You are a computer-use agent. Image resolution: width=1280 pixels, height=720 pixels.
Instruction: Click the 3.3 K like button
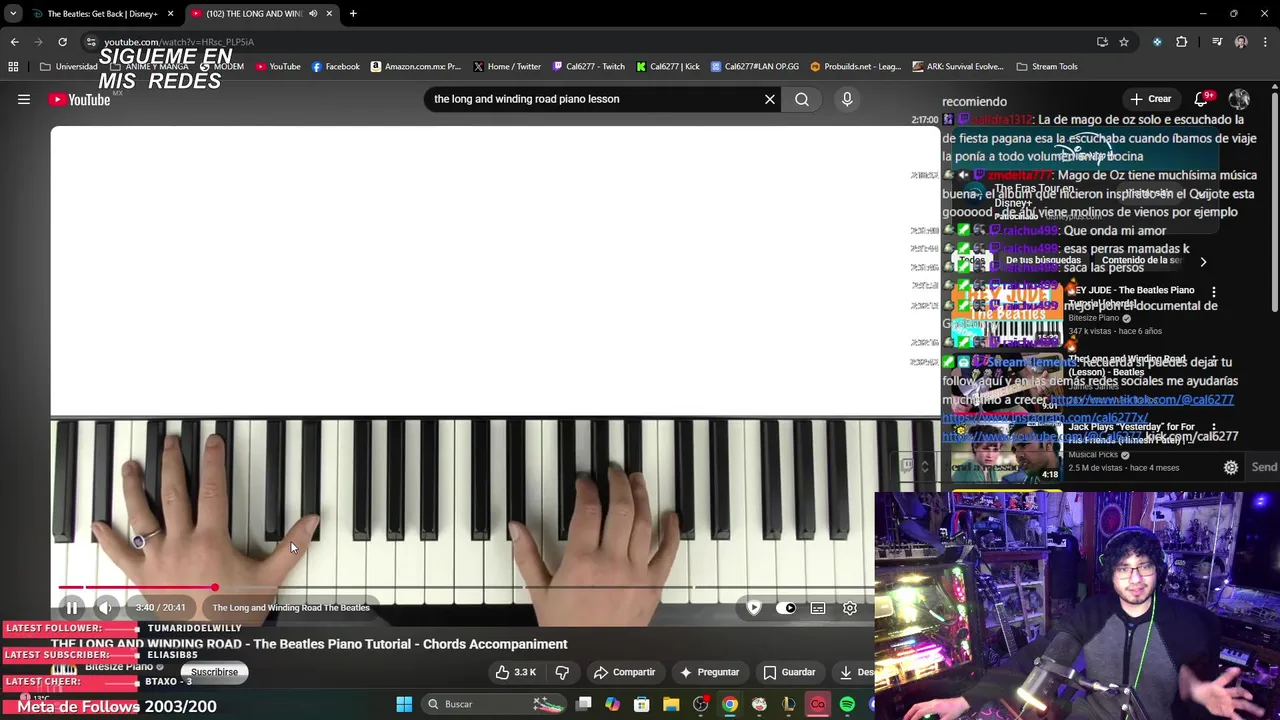pyautogui.click(x=516, y=672)
